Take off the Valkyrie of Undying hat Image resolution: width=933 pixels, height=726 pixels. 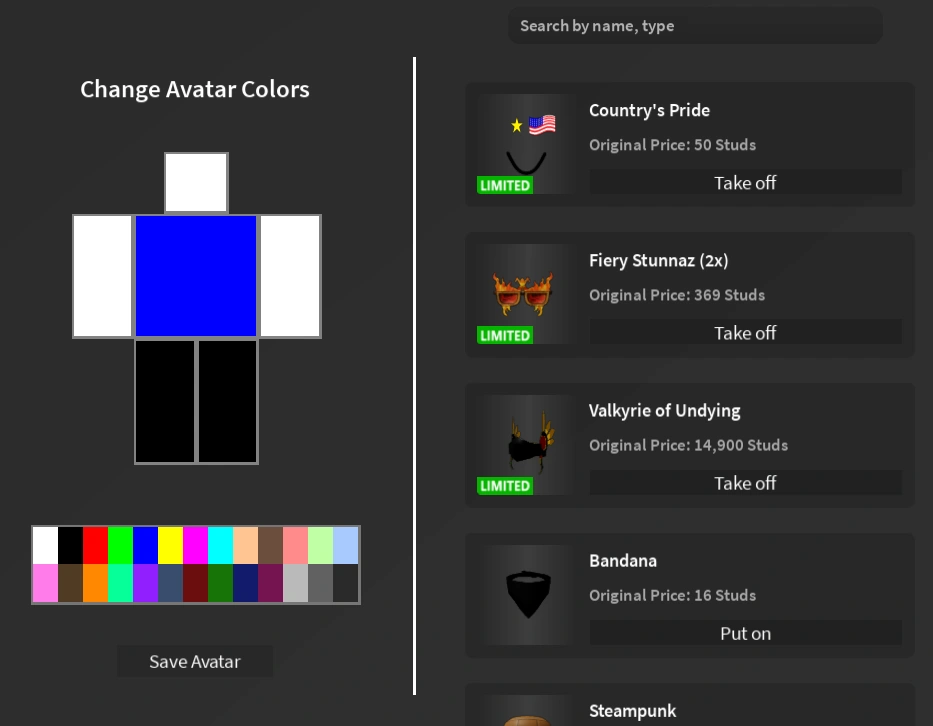[x=745, y=482]
